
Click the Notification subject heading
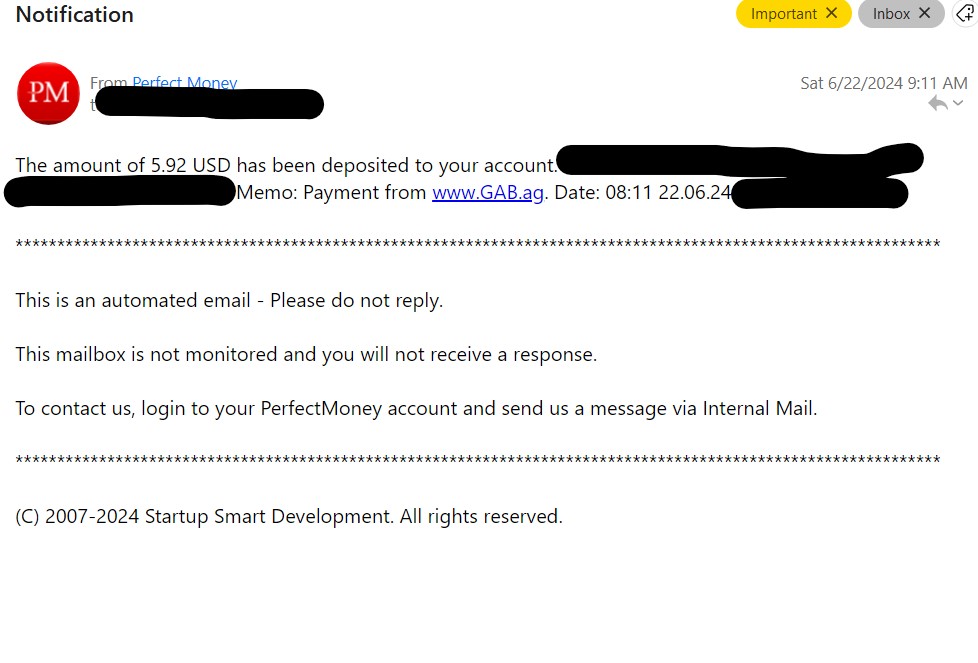(x=74, y=14)
